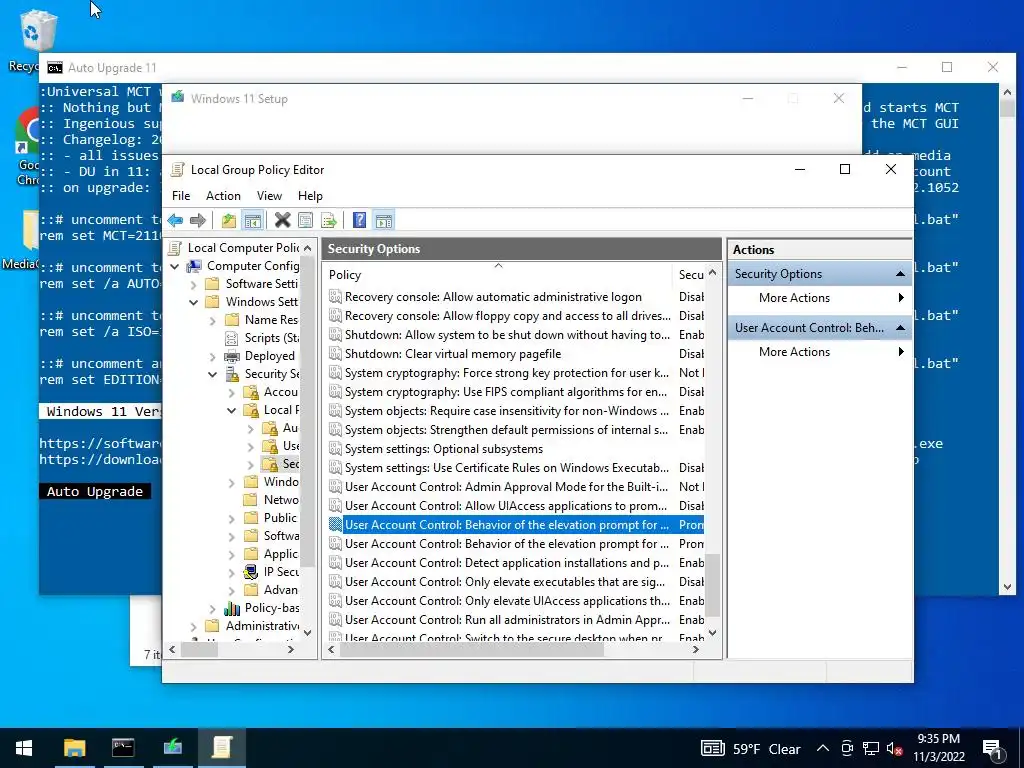This screenshot has width=1024, height=768.
Task: Select Scripts (Startup/Shutdown) tree item
Action: 262,338
